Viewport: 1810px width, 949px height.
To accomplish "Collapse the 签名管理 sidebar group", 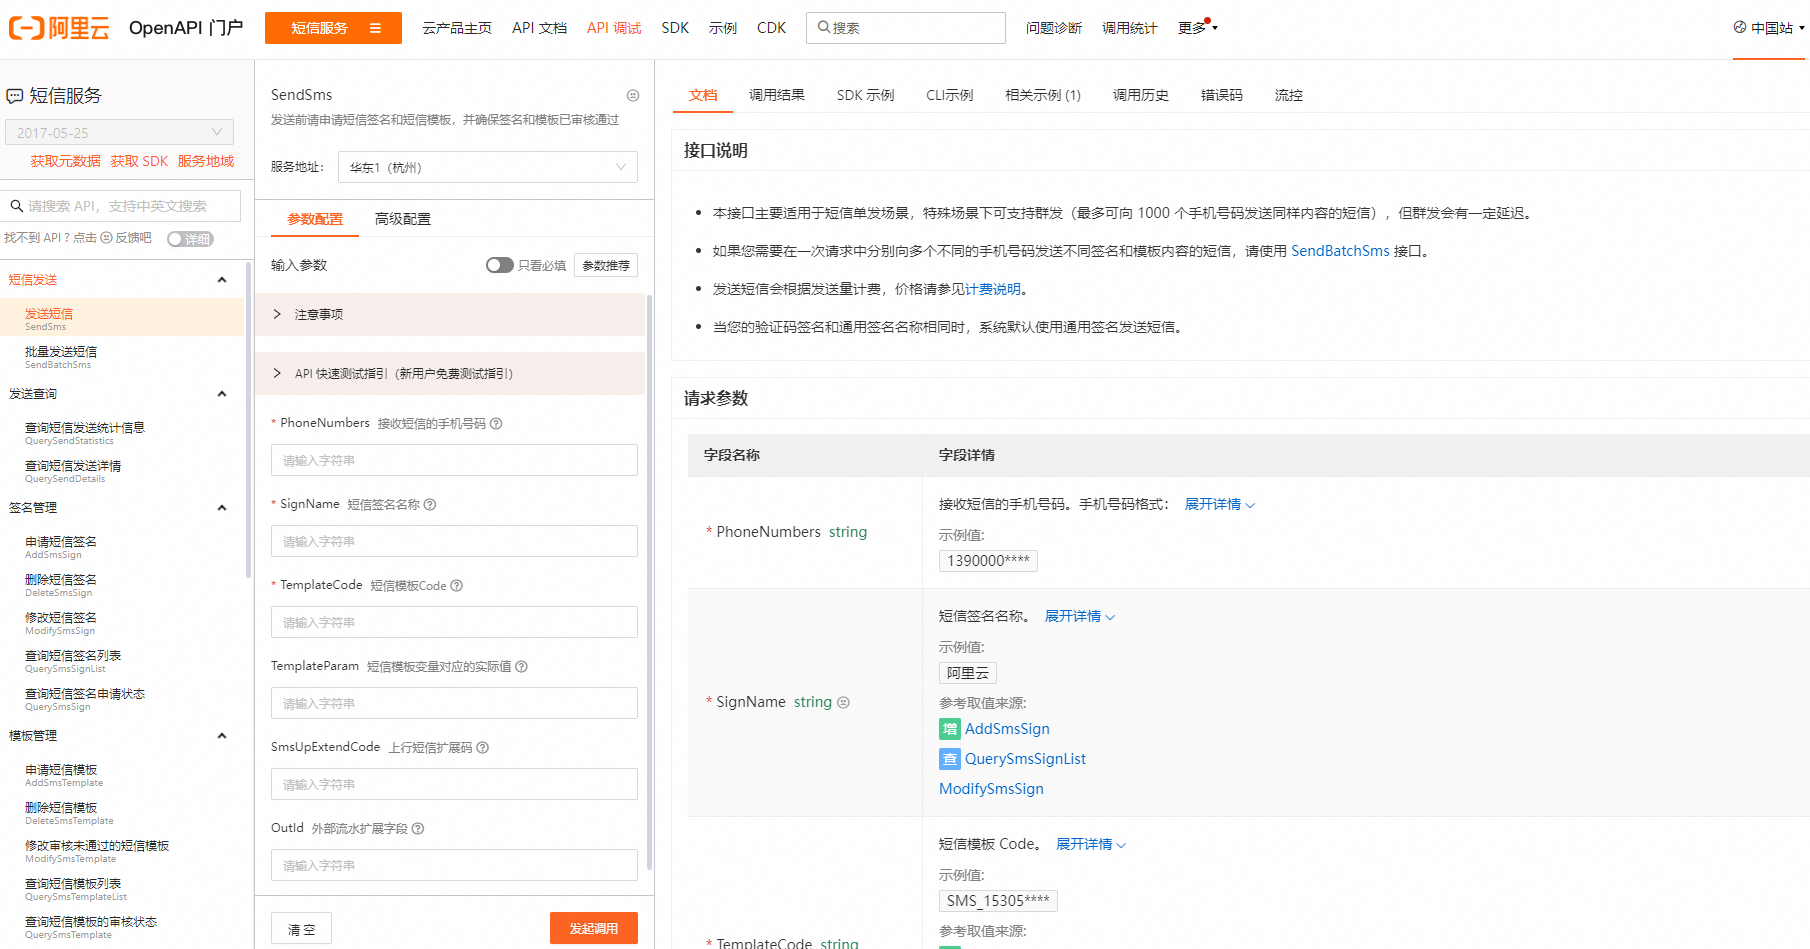I will click(222, 508).
